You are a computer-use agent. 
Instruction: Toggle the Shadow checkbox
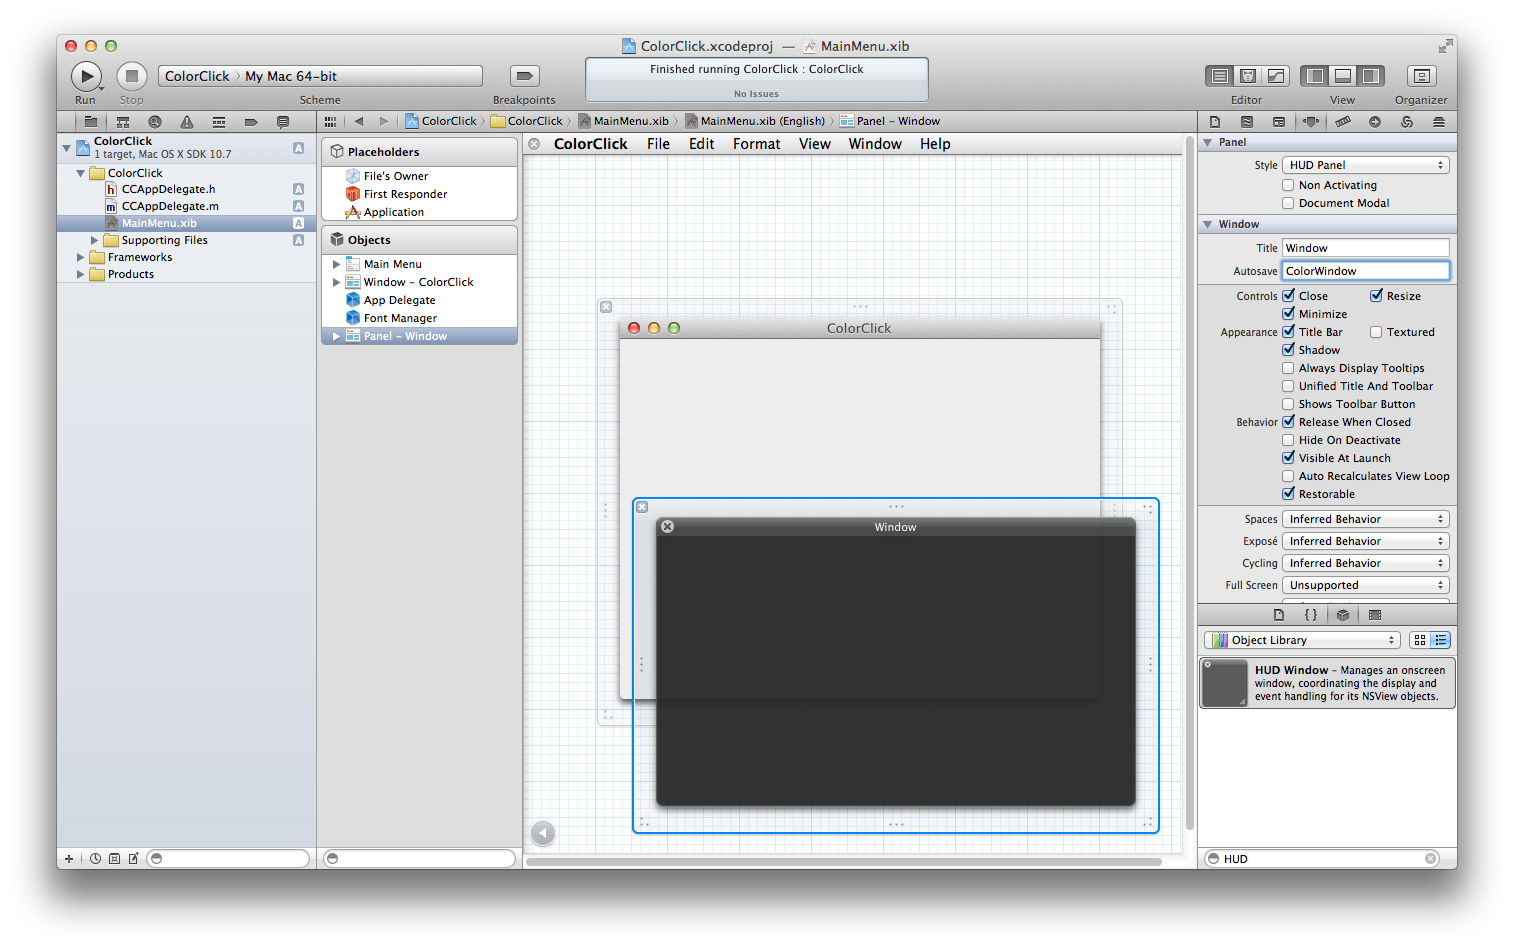[x=1288, y=350]
